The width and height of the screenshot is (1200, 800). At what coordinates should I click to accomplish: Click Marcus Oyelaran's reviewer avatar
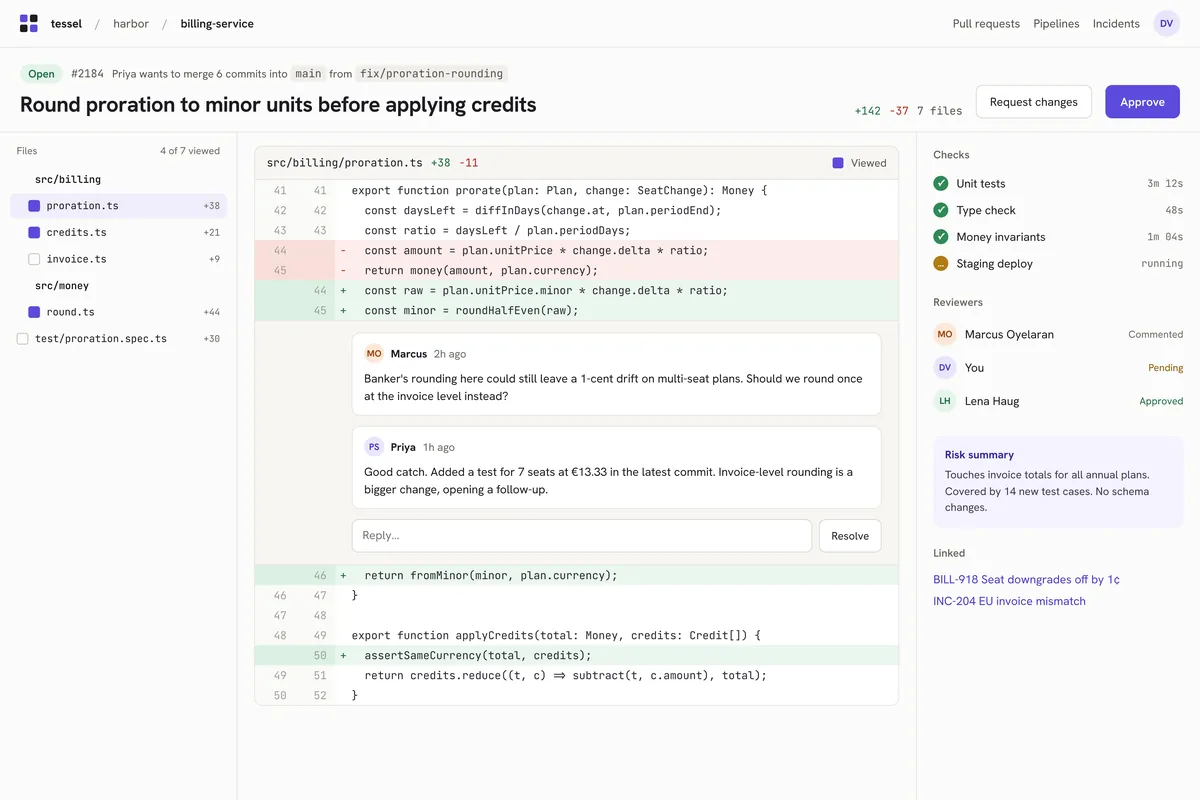[x=944, y=334]
